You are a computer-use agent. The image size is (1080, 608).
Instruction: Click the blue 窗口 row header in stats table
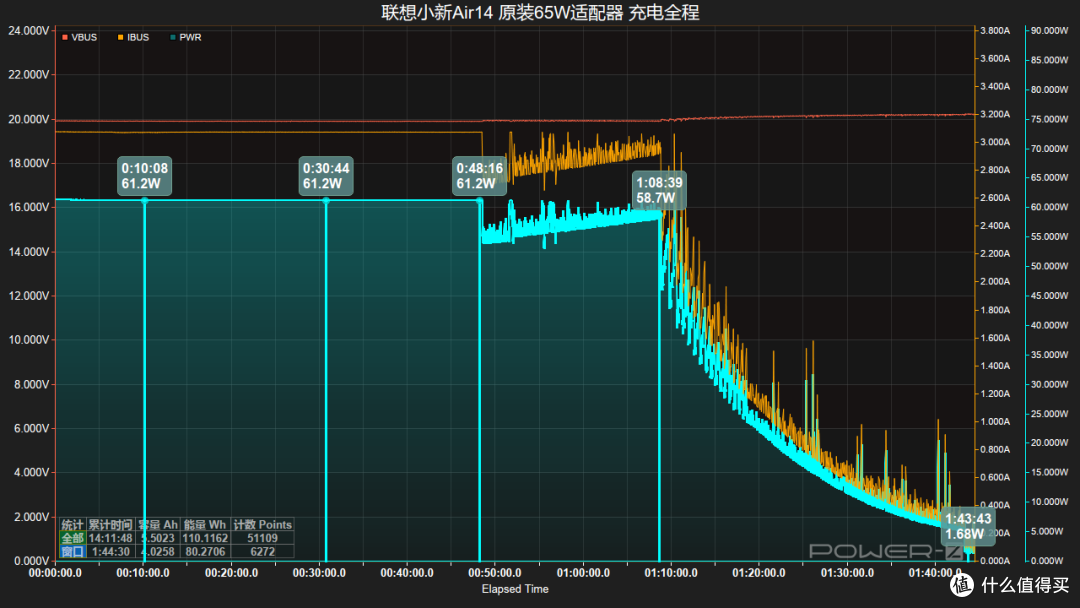click(x=72, y=552)
